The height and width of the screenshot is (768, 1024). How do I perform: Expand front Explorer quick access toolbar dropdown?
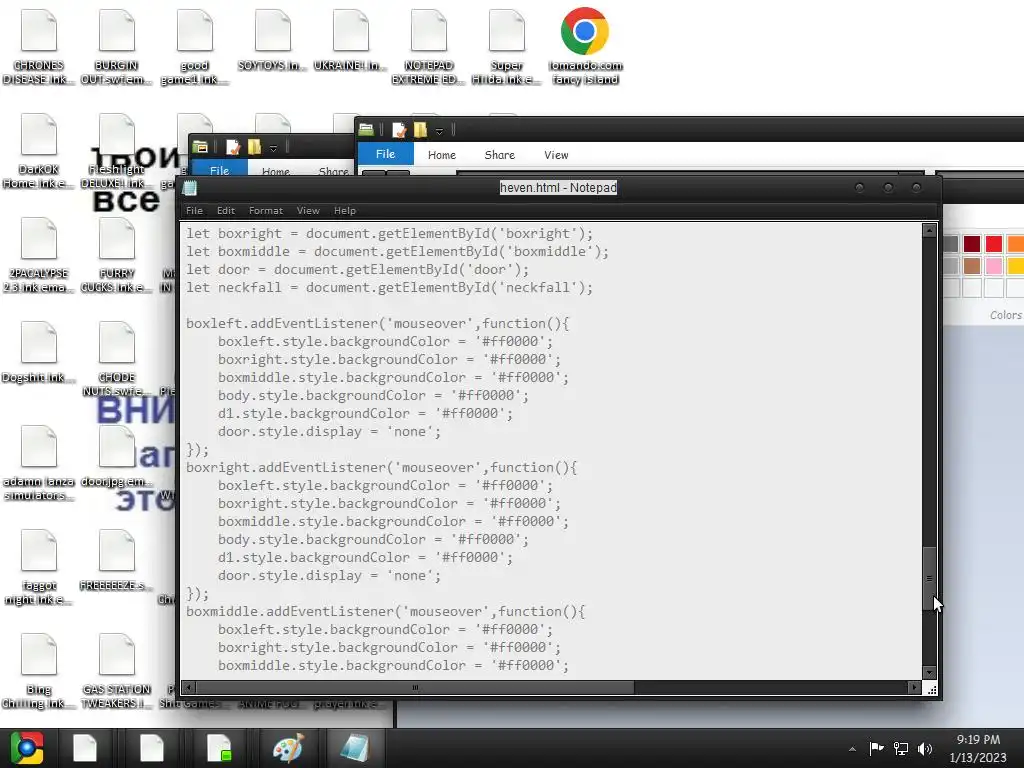[440, 131]
